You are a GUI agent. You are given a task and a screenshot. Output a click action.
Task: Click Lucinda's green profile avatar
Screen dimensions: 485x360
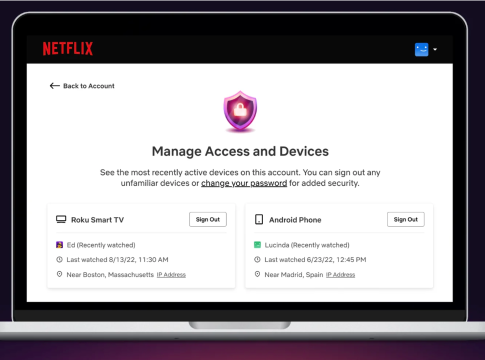click(257, 245)
